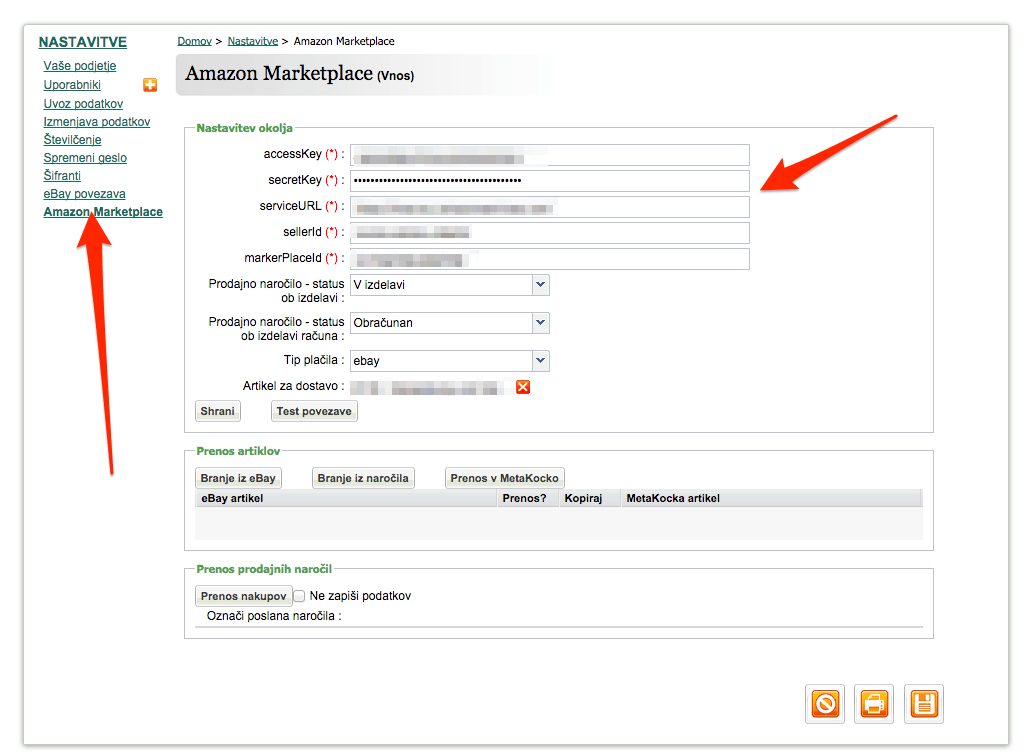Screen dimensions: 1029x755
Task: Click the Test povezave button
Action: click(314, 411)
